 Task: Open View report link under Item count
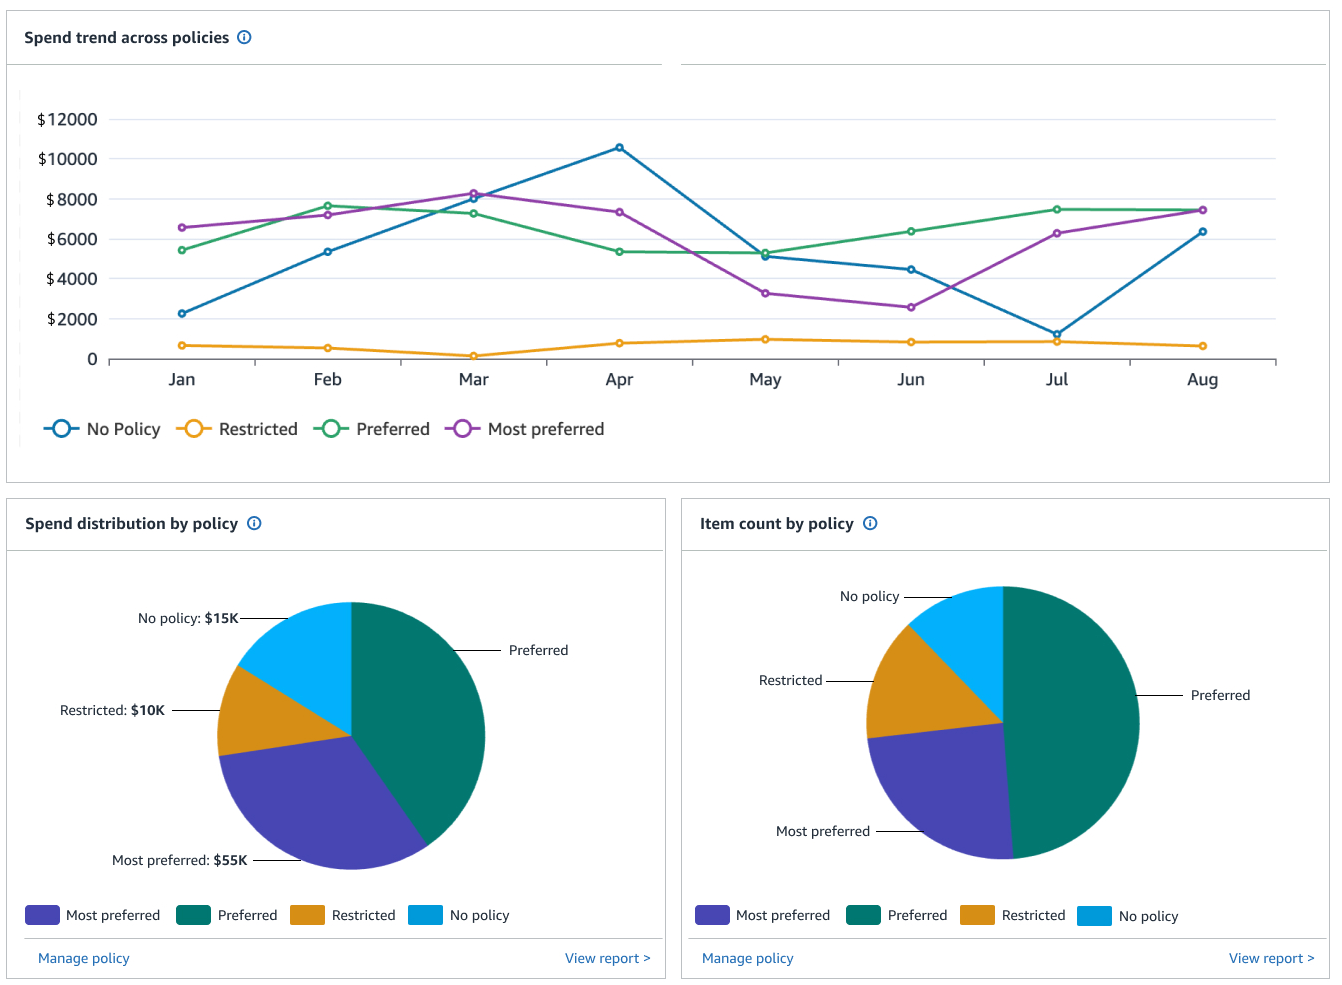click(1271, 958)
